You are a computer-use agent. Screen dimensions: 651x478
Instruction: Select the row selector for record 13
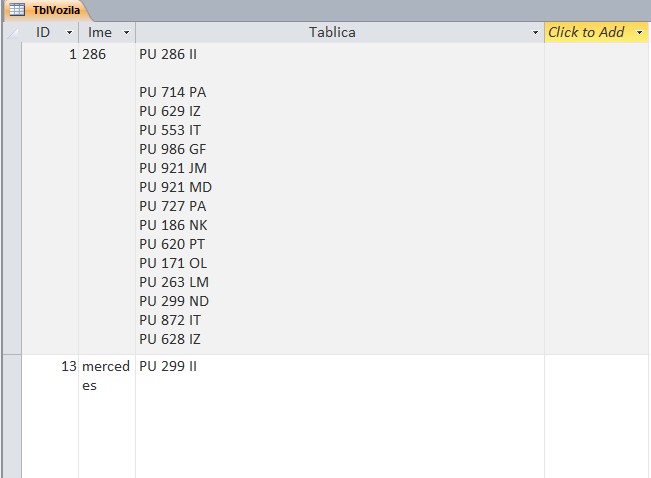(11, 415)
